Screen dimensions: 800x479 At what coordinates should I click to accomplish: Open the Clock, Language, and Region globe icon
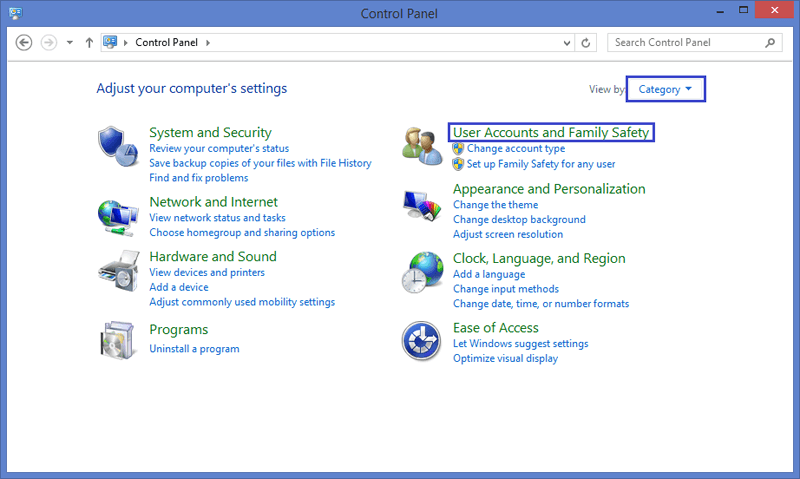422,272
